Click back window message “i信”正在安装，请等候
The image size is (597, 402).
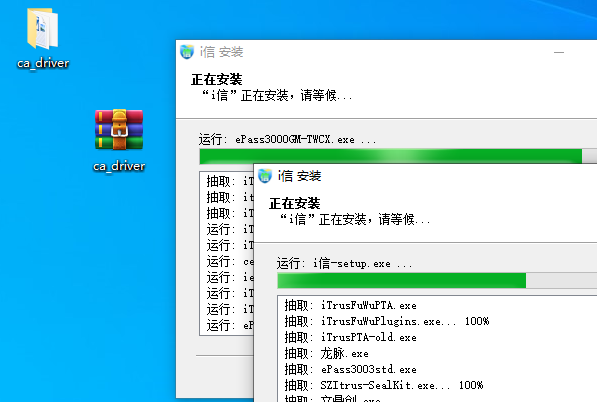[277, 95]
